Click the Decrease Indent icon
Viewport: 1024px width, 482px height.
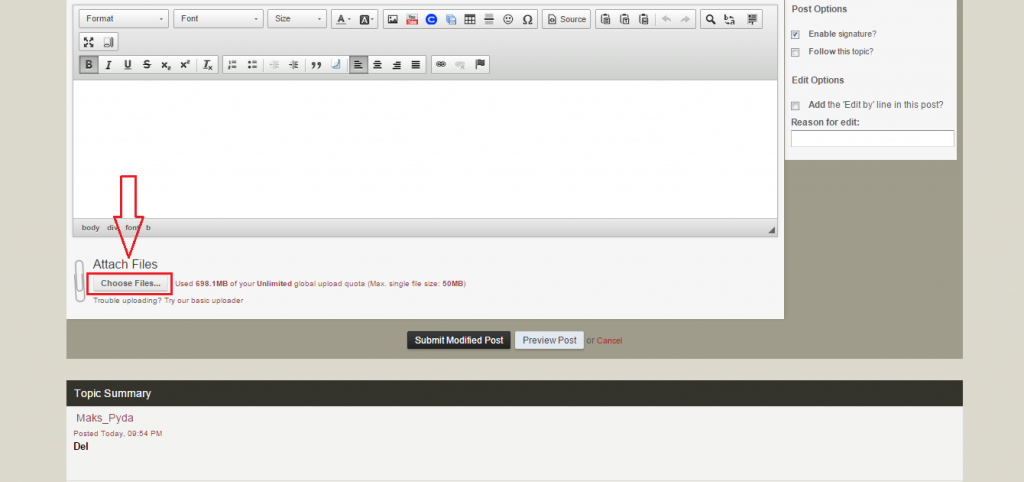tap(274, 64)
